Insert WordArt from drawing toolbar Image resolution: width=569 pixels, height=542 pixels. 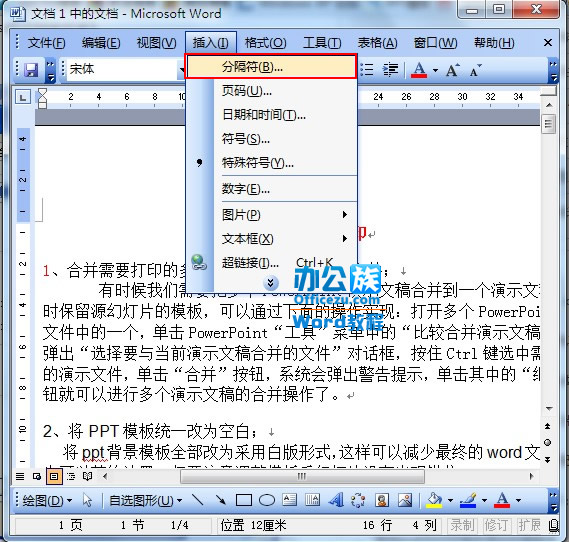[x=336, y=500]
